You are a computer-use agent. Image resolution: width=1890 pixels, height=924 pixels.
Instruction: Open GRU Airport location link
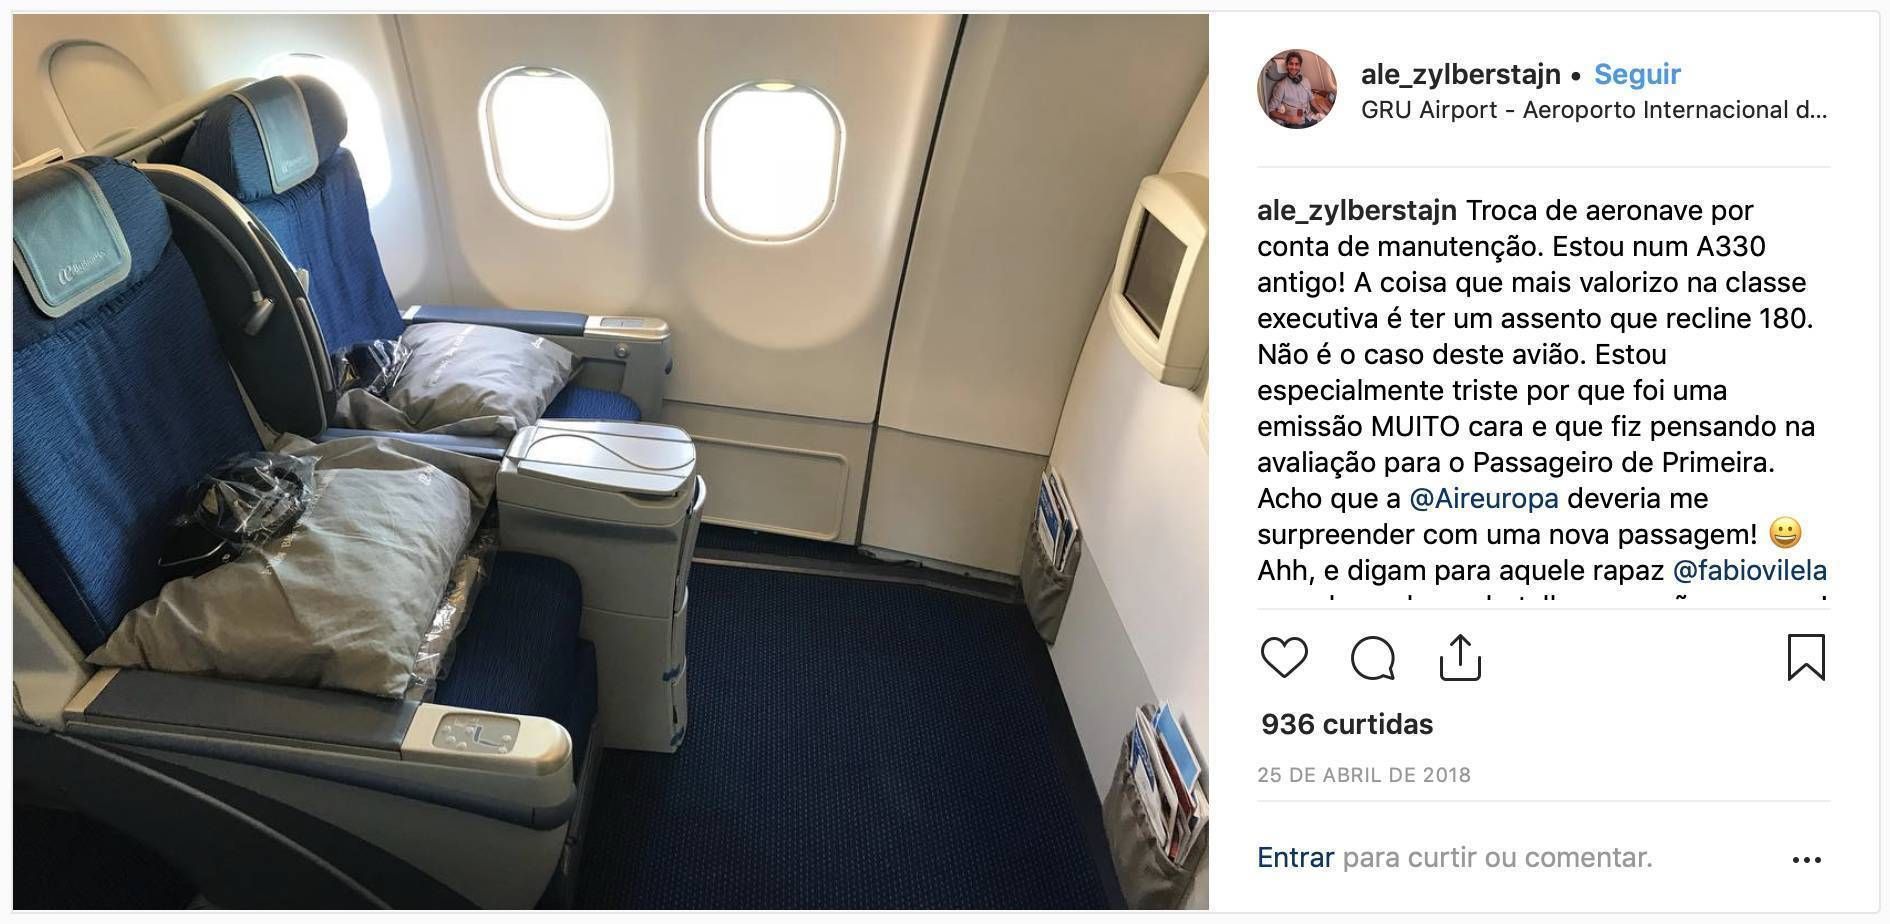[x=1594, y=110]
